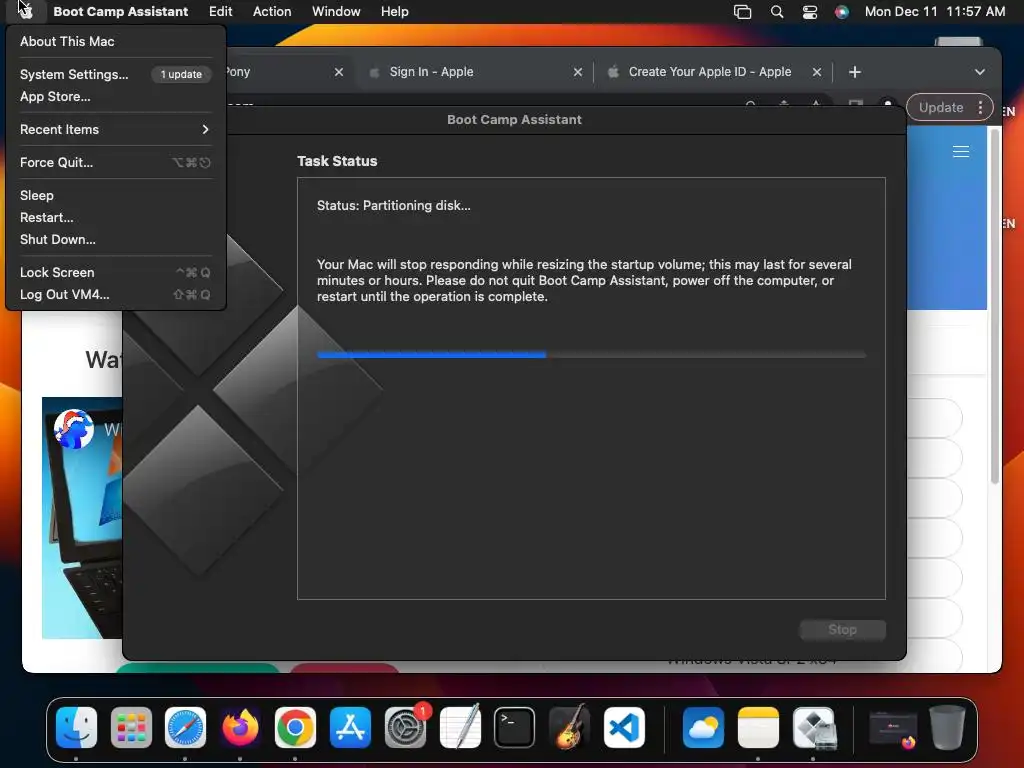Expand the Recent Items submenu
Screen dimensions: 1024x768
[x=116, y=129]
